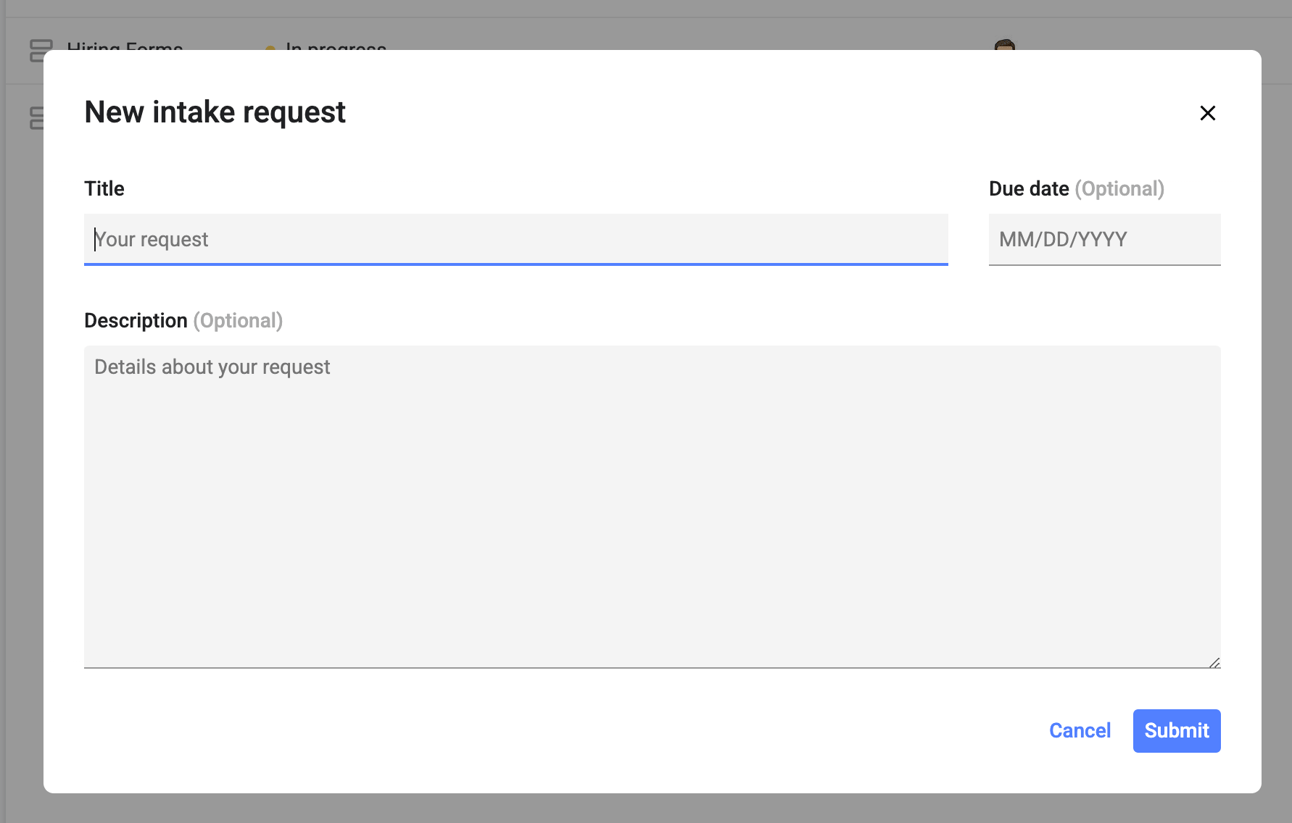Click the second form icon in the background list
The width and height of the screenshot is (1292, 823).
point(35,118)
